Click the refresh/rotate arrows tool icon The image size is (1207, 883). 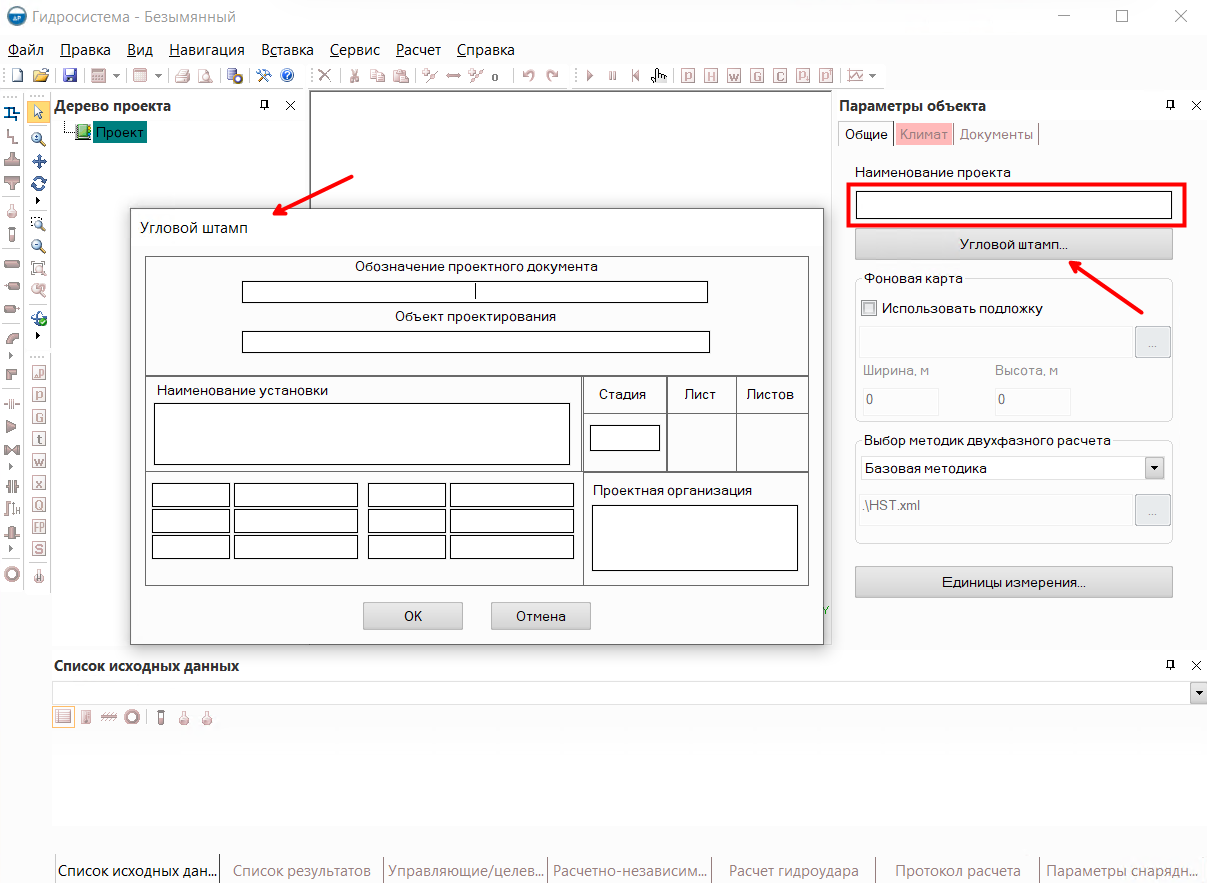pos(39,183)
